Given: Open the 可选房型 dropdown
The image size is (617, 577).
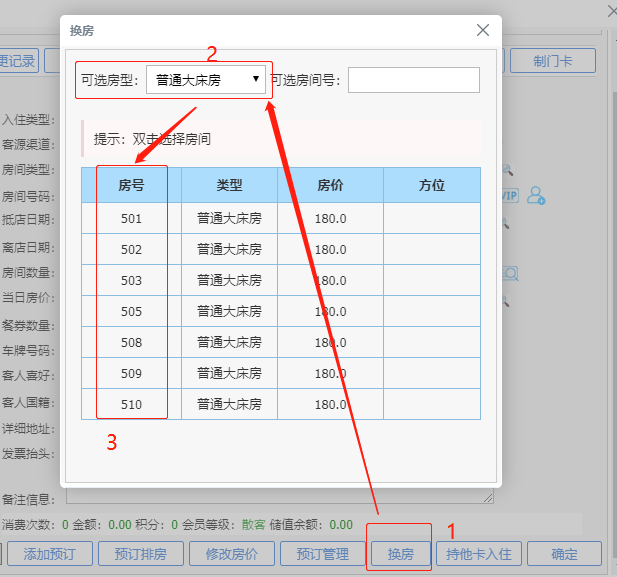Looking at the screenshot, I should [206, 80].
